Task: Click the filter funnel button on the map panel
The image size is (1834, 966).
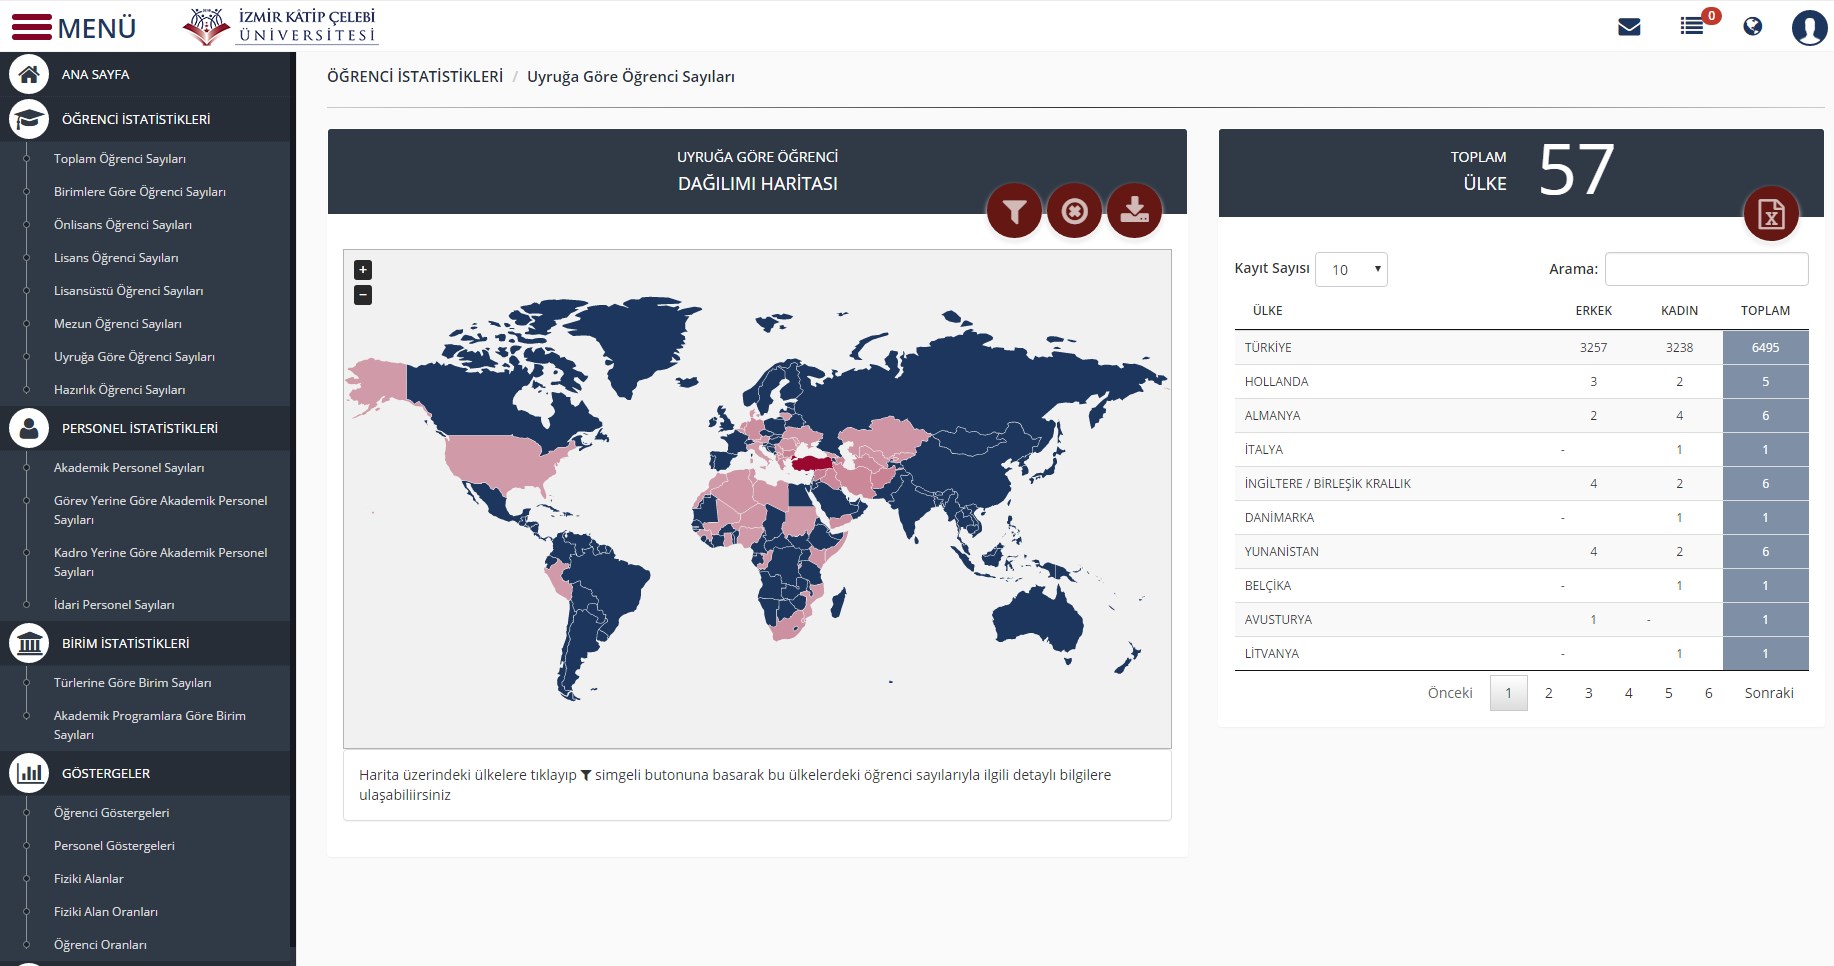Action: click(1014, 211)
